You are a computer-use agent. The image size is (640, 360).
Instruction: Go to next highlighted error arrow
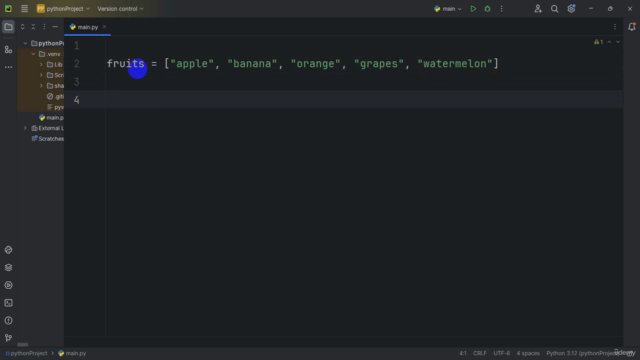click(618, 42)
